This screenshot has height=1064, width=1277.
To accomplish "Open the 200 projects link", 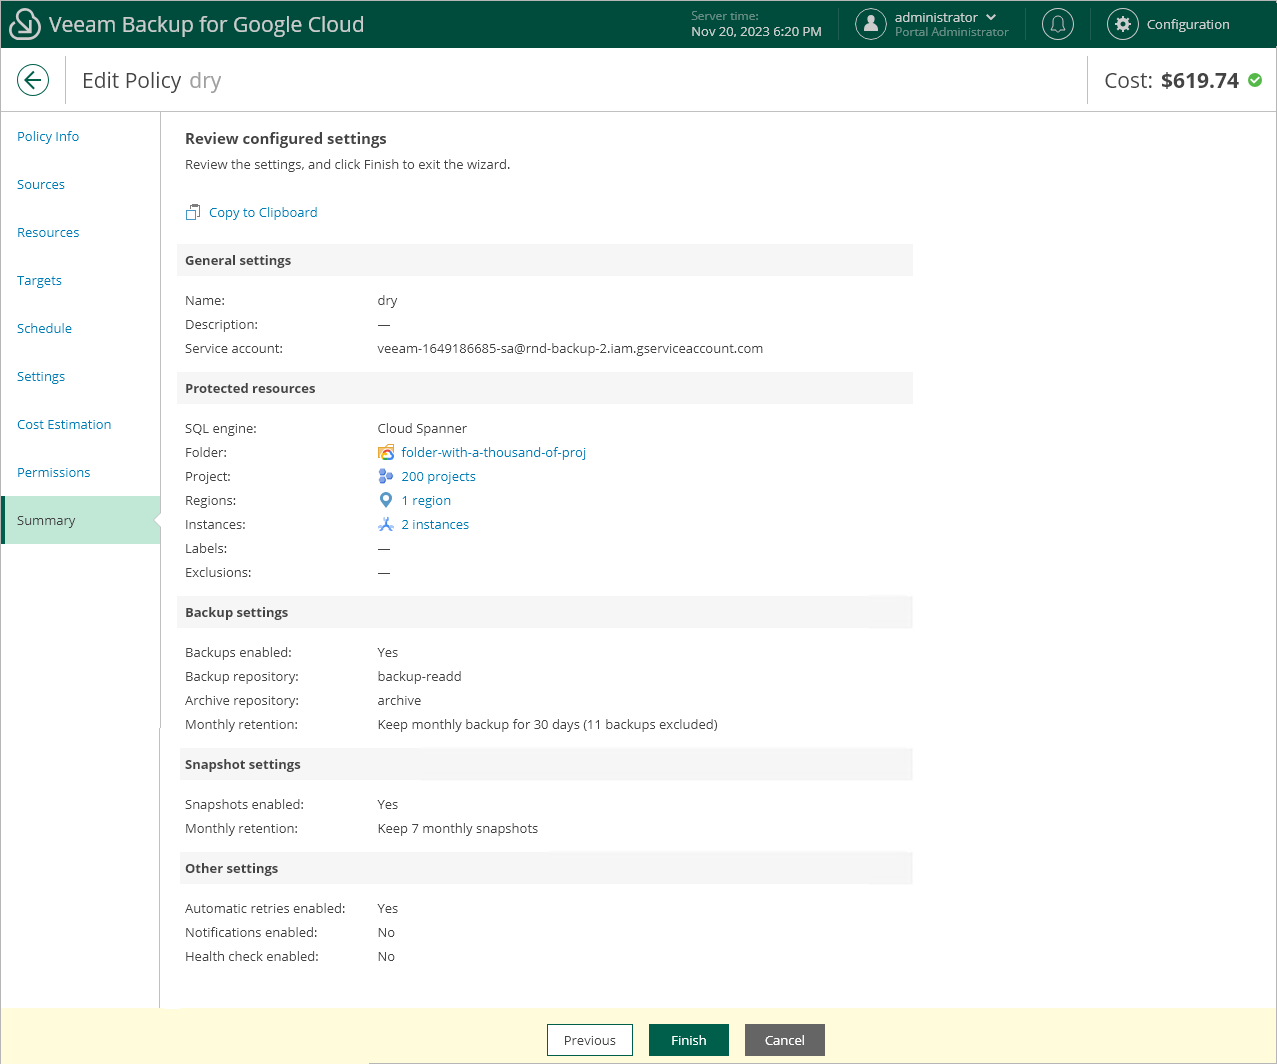I will [438, 476].
